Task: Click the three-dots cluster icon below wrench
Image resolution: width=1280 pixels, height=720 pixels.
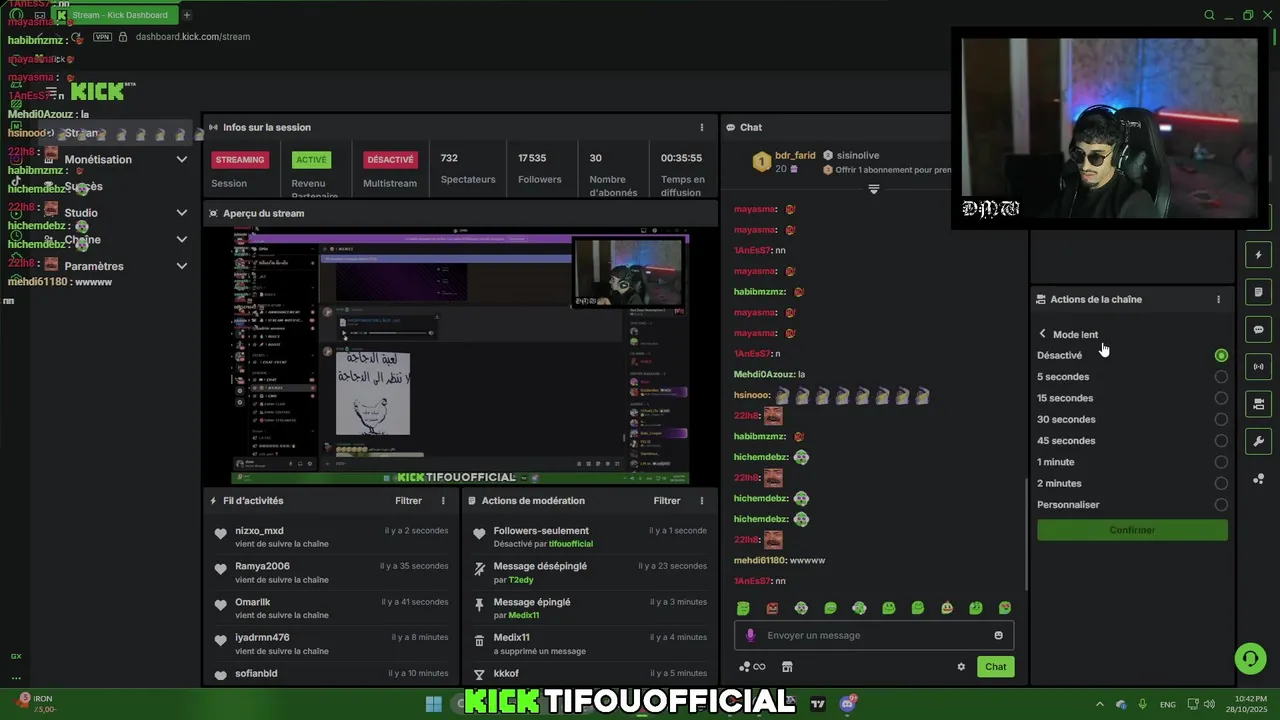Action: [x=1258, y=479]
